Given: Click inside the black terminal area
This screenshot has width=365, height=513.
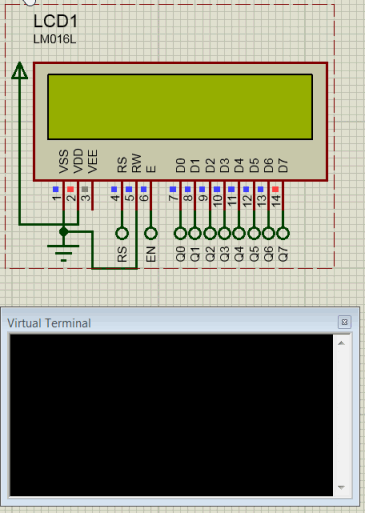Looking at the screenshot, I should (171, 415).
